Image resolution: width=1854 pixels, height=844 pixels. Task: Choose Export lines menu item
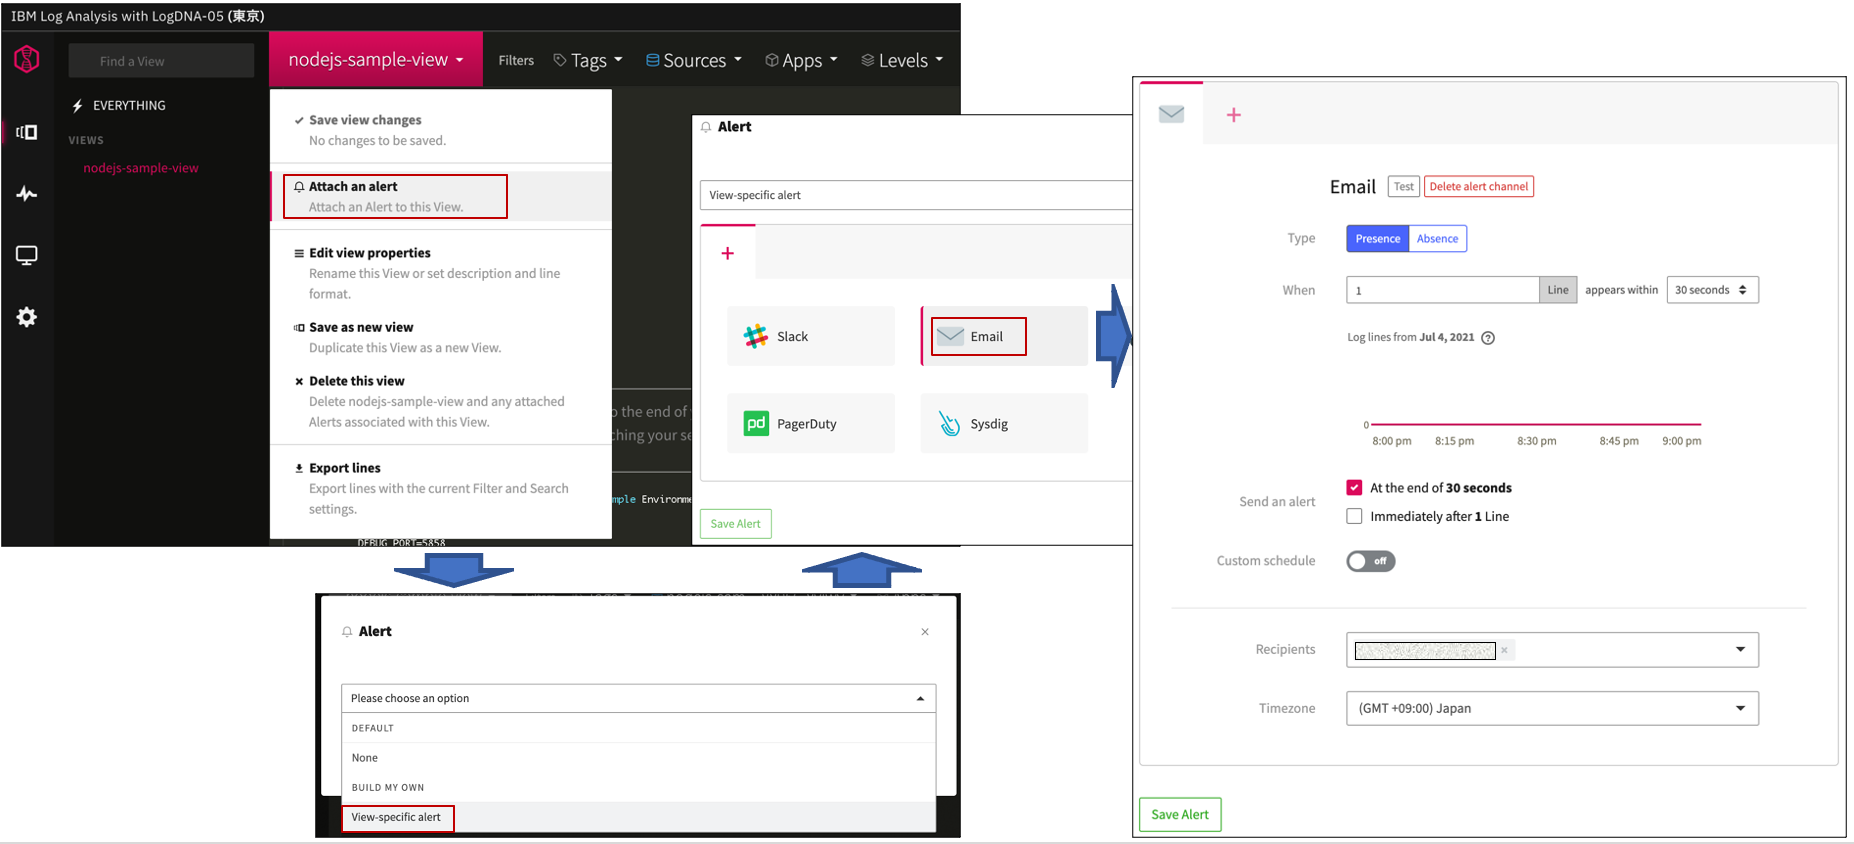coord(441,488)
